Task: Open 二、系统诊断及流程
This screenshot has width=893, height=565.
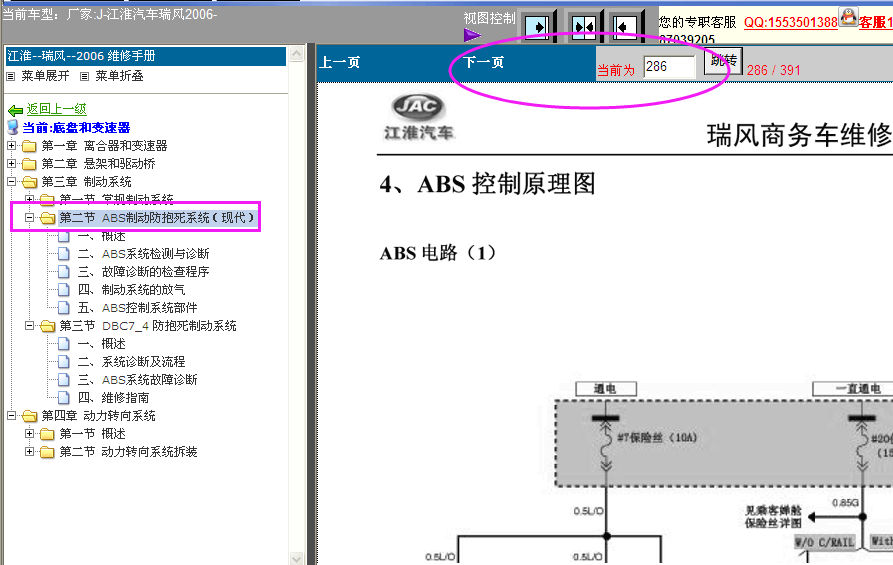Action: click(x=132, y=362)
